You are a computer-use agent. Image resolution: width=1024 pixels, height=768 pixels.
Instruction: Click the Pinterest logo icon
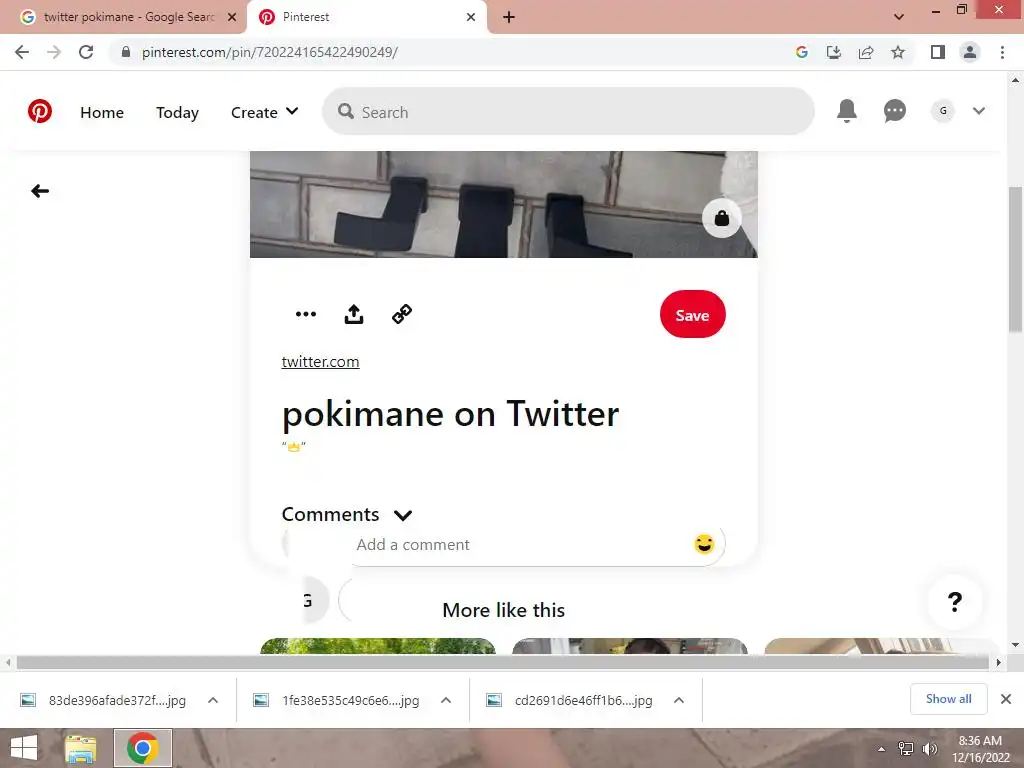(40, 112)
